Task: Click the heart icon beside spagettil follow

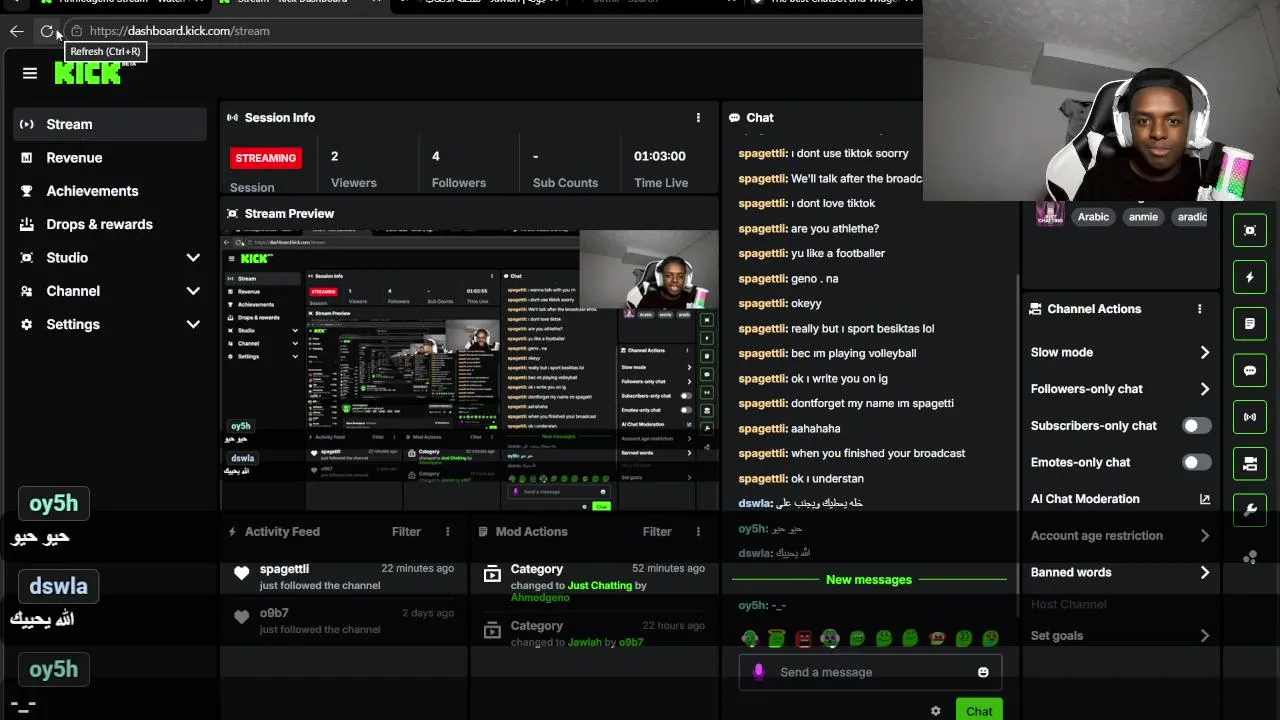Action: tap(241, 573)
